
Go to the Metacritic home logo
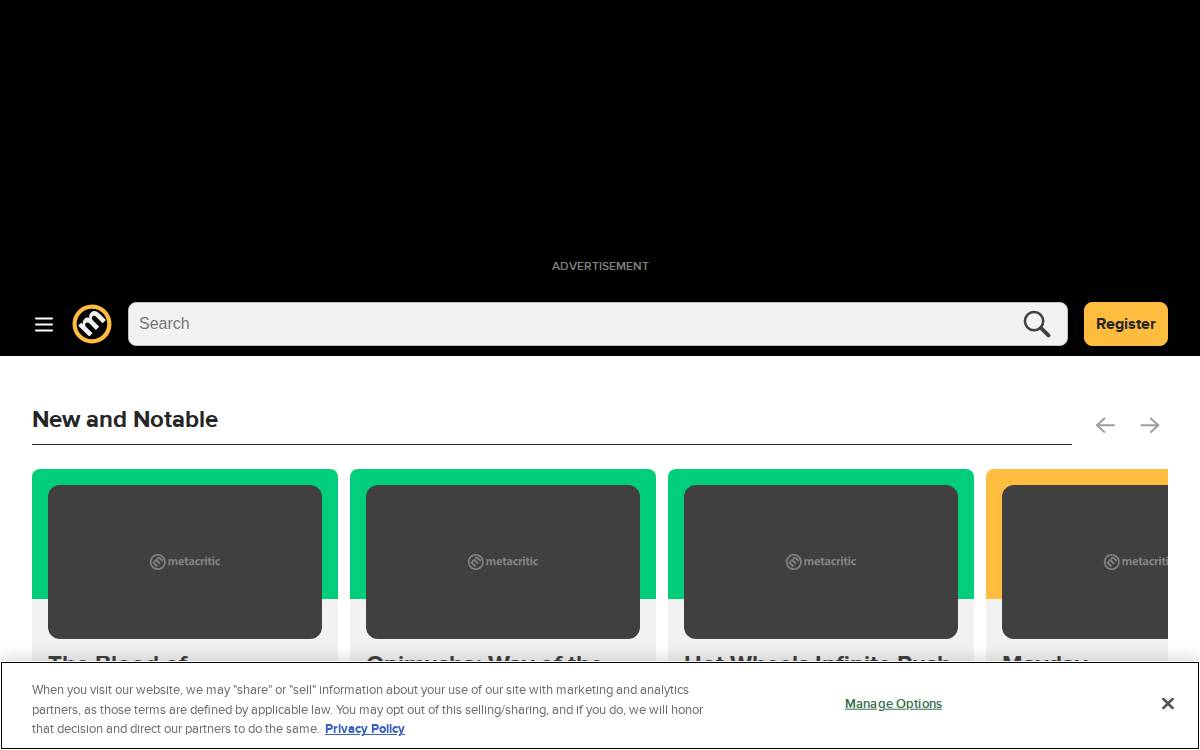92,324
